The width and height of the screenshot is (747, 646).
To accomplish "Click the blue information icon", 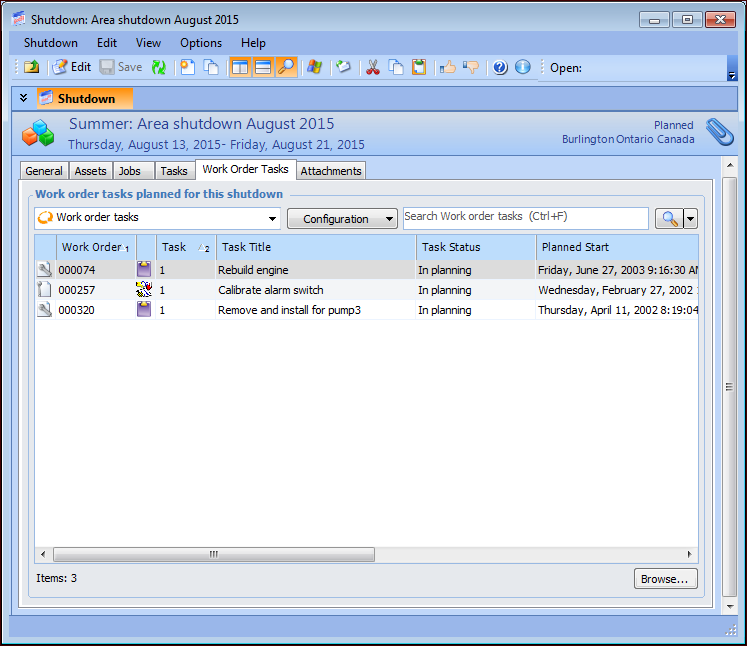I will click(523, 67).
